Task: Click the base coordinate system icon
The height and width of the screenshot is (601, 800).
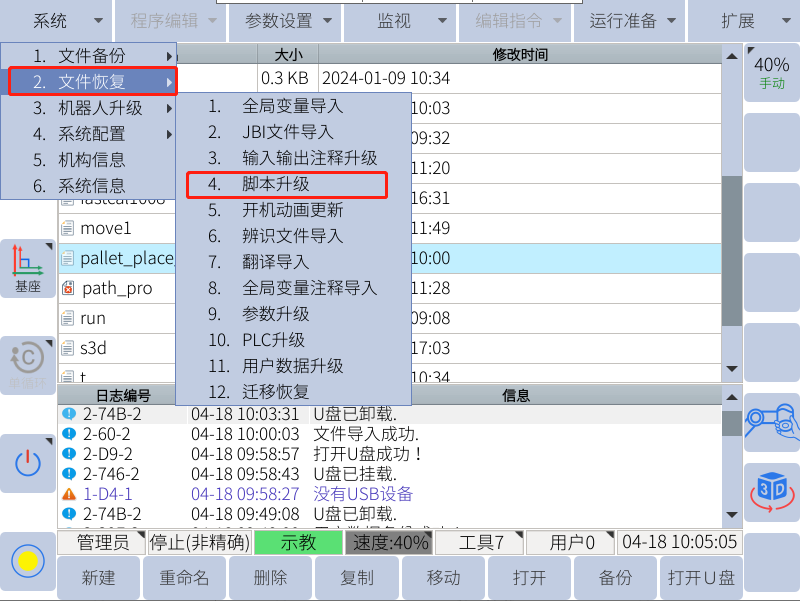Action: tap(27, 268)
